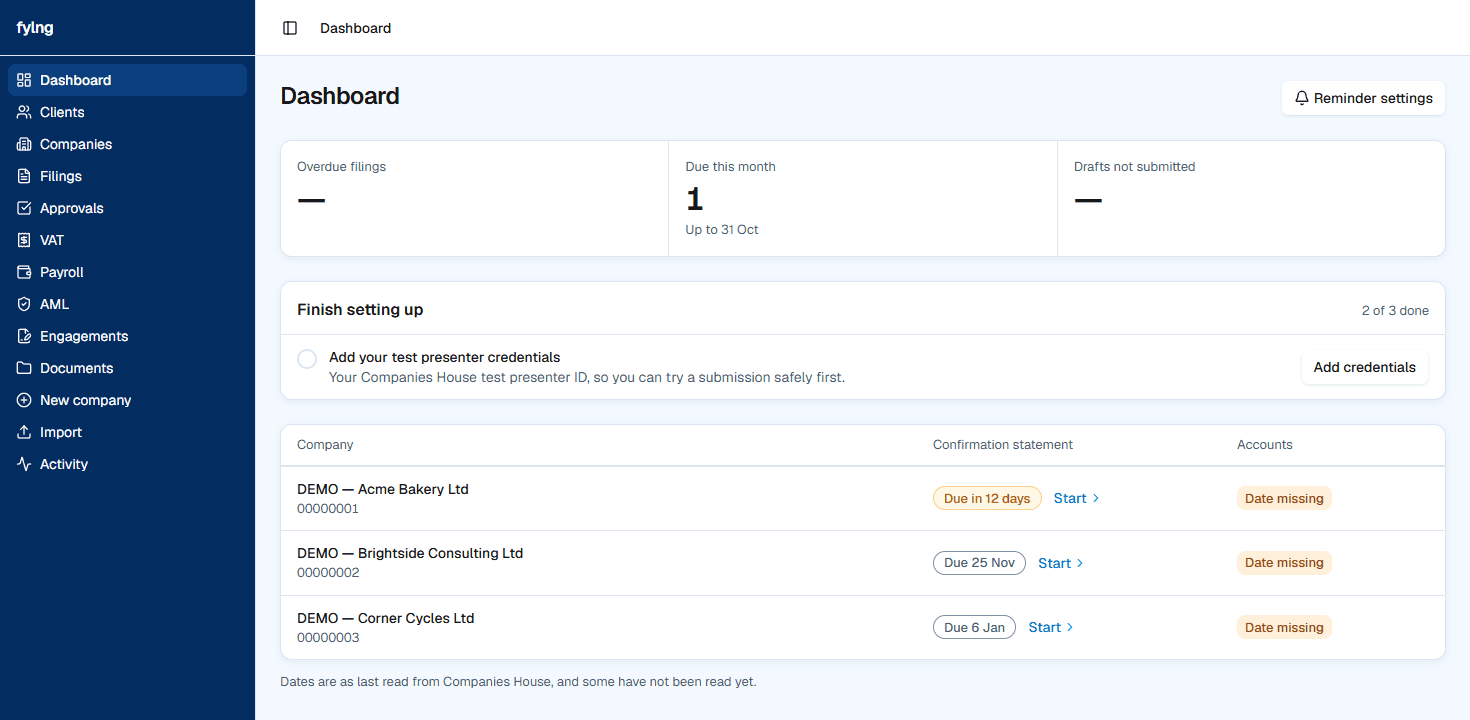Click the Companies building icon

[24, 144]
